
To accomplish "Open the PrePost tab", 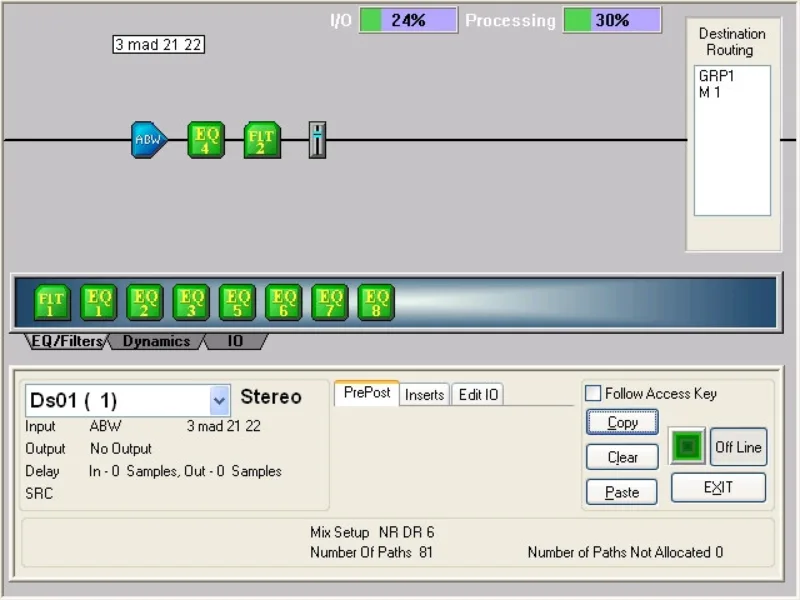I will tap(367, 393).
